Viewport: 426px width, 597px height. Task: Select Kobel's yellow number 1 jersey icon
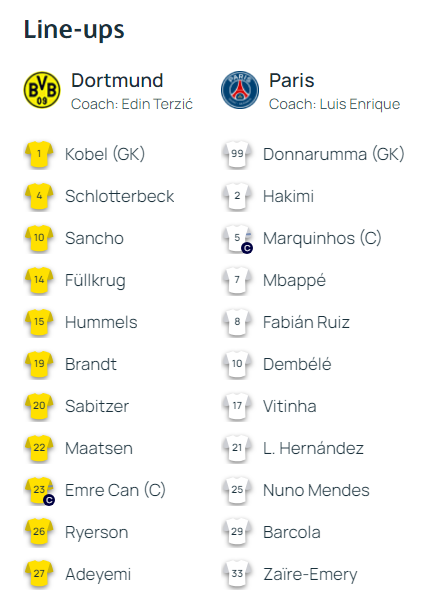[39, 154]
